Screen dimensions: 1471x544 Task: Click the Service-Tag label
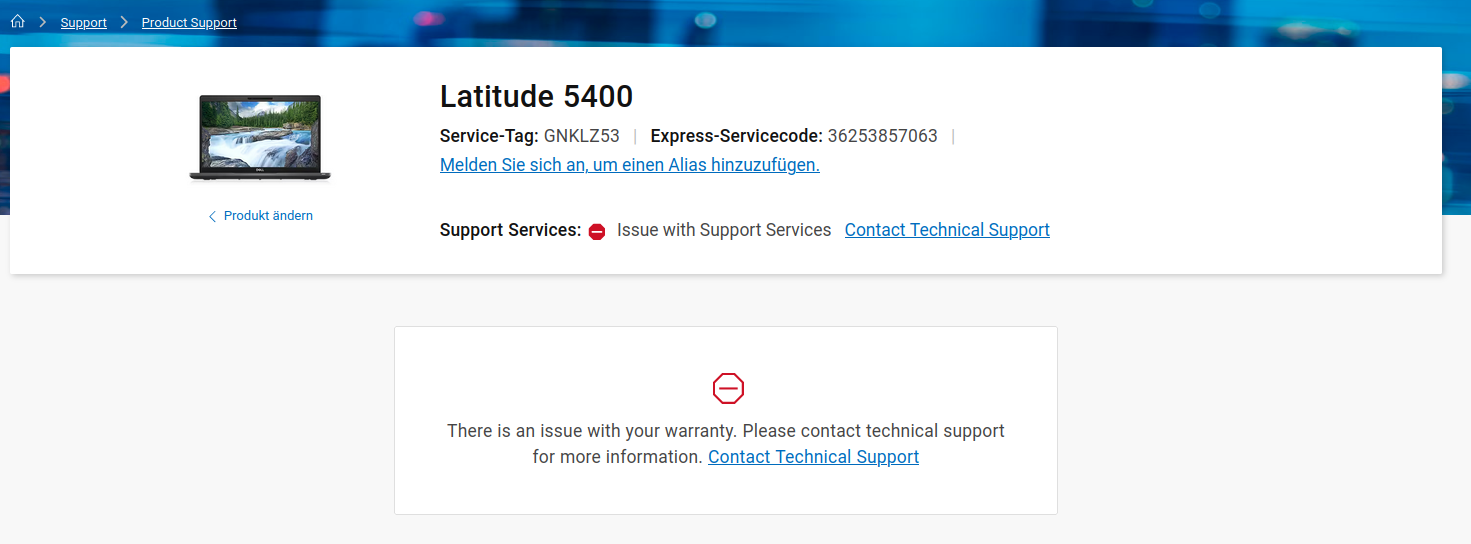pyautogui.click(x=489, y=136)
